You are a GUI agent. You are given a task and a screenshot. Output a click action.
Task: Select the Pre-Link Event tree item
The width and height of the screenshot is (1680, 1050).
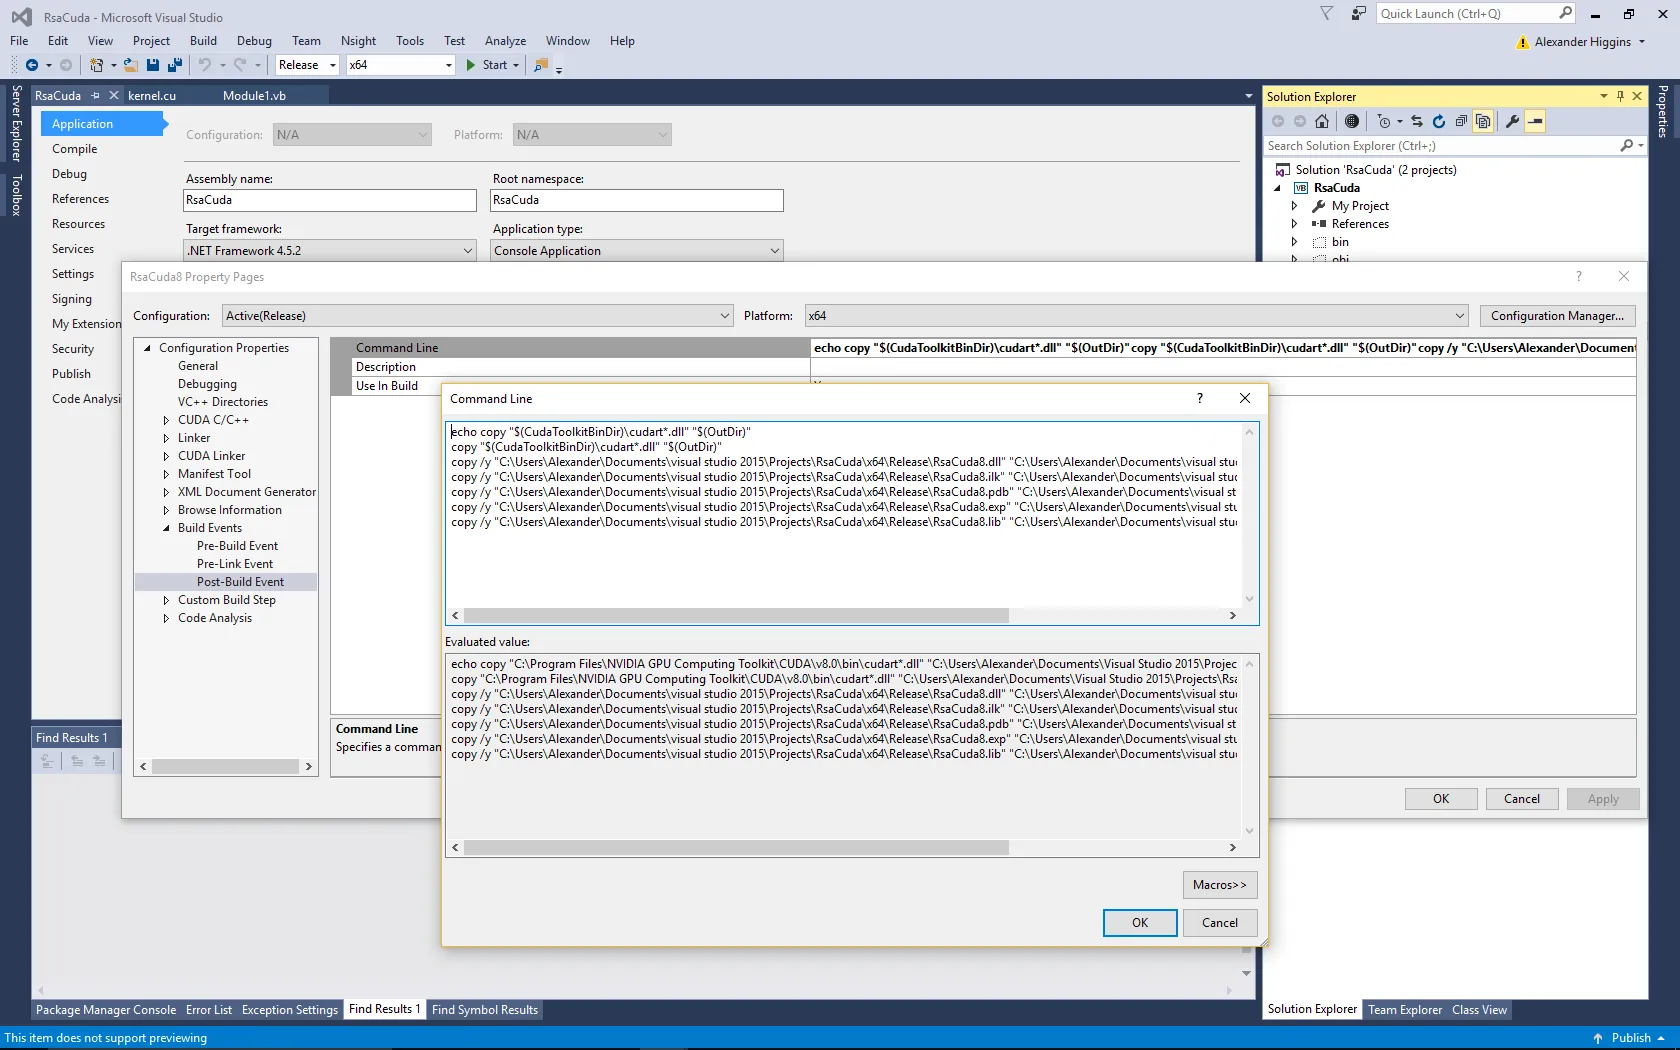[235, 564]
